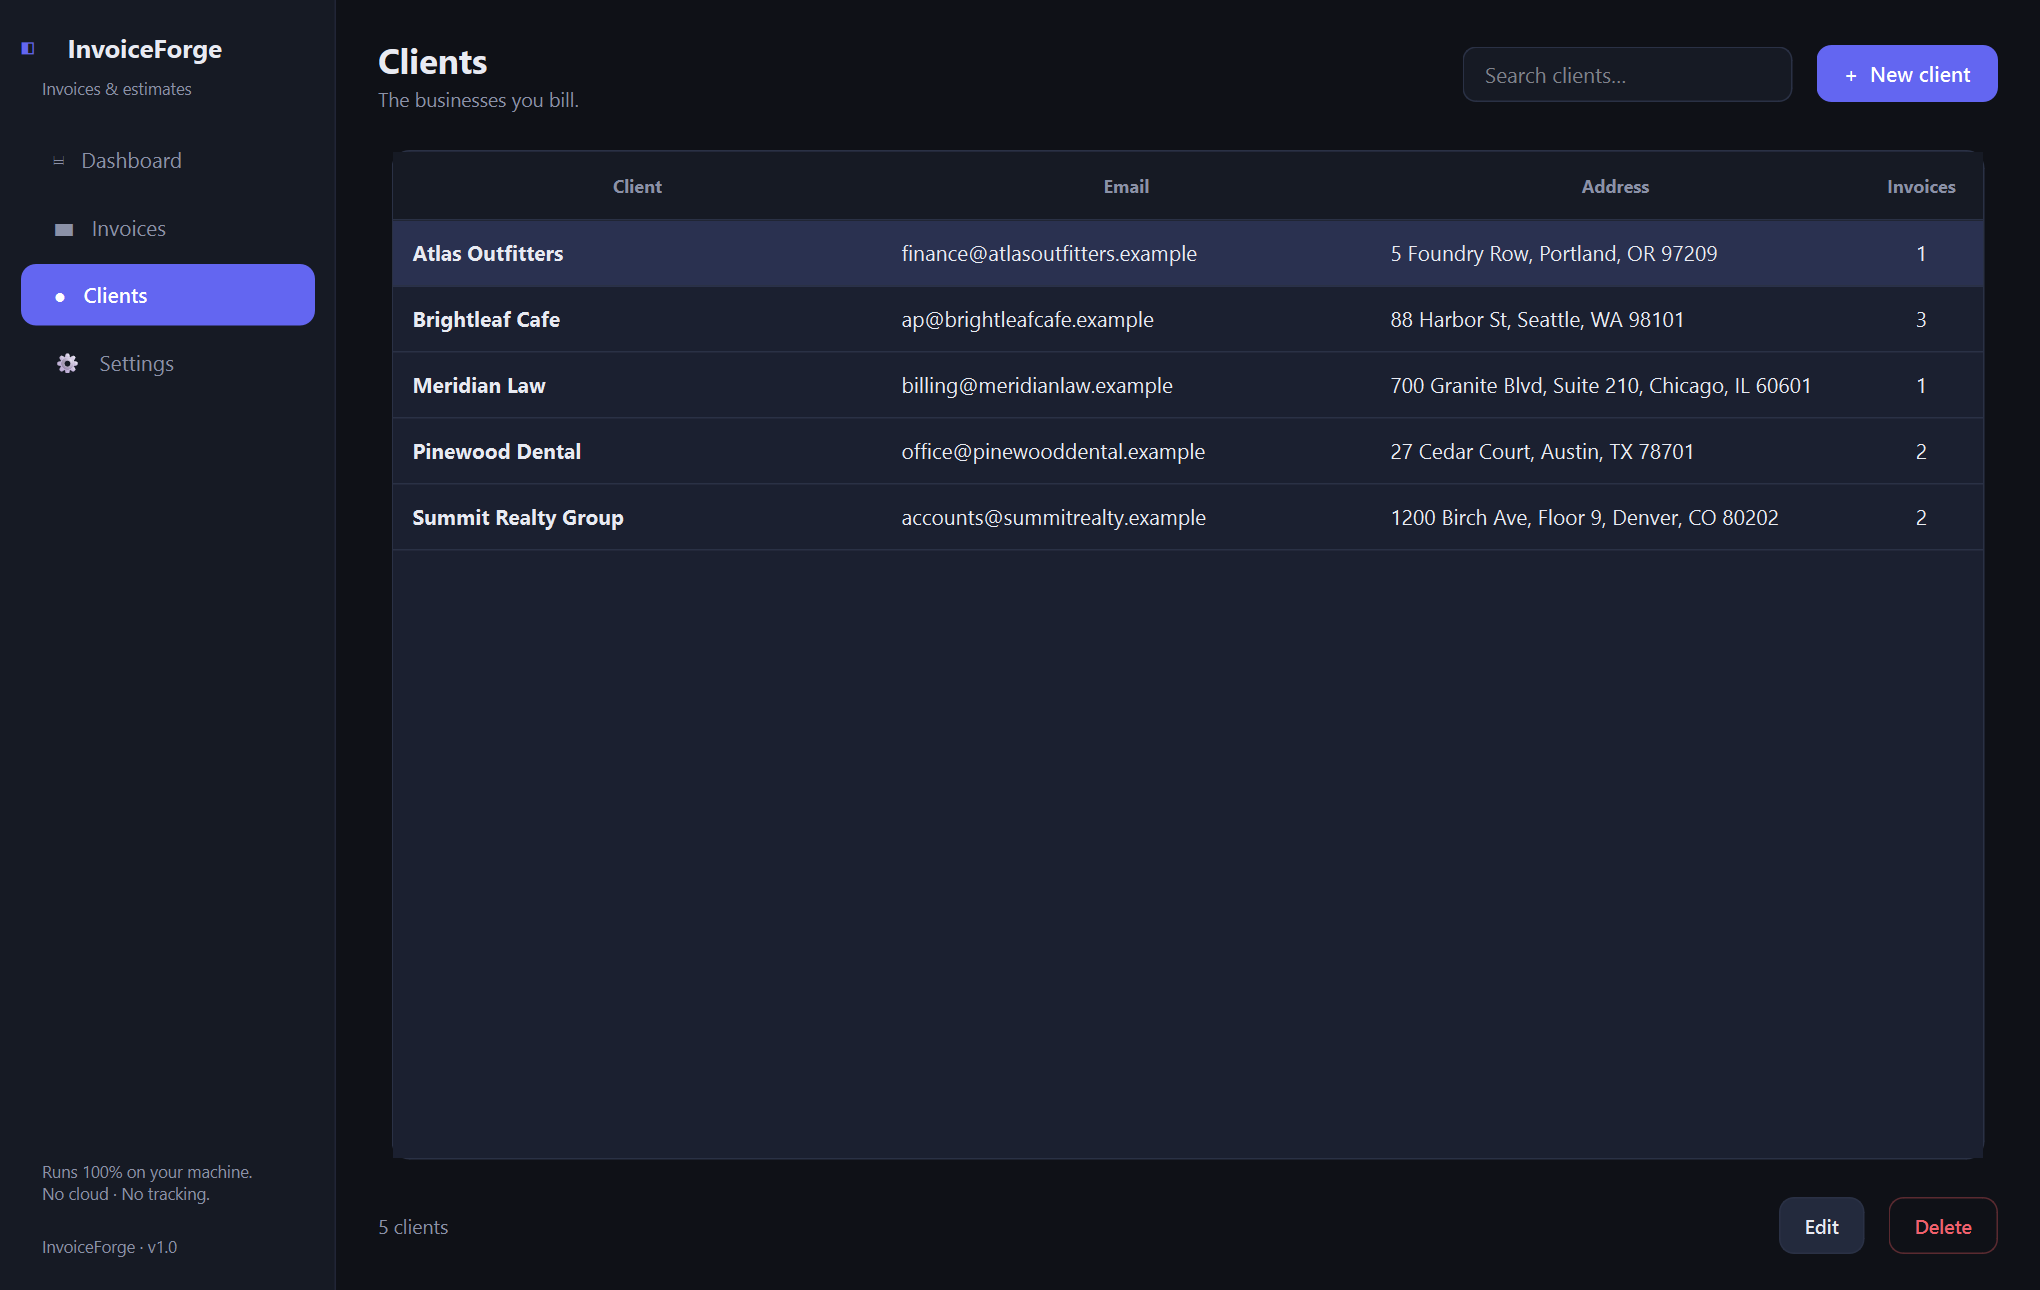Click the Dashboard sidebar icon
The image size is (2040, 1290).
pyautogui.click(x=58, y=161)
